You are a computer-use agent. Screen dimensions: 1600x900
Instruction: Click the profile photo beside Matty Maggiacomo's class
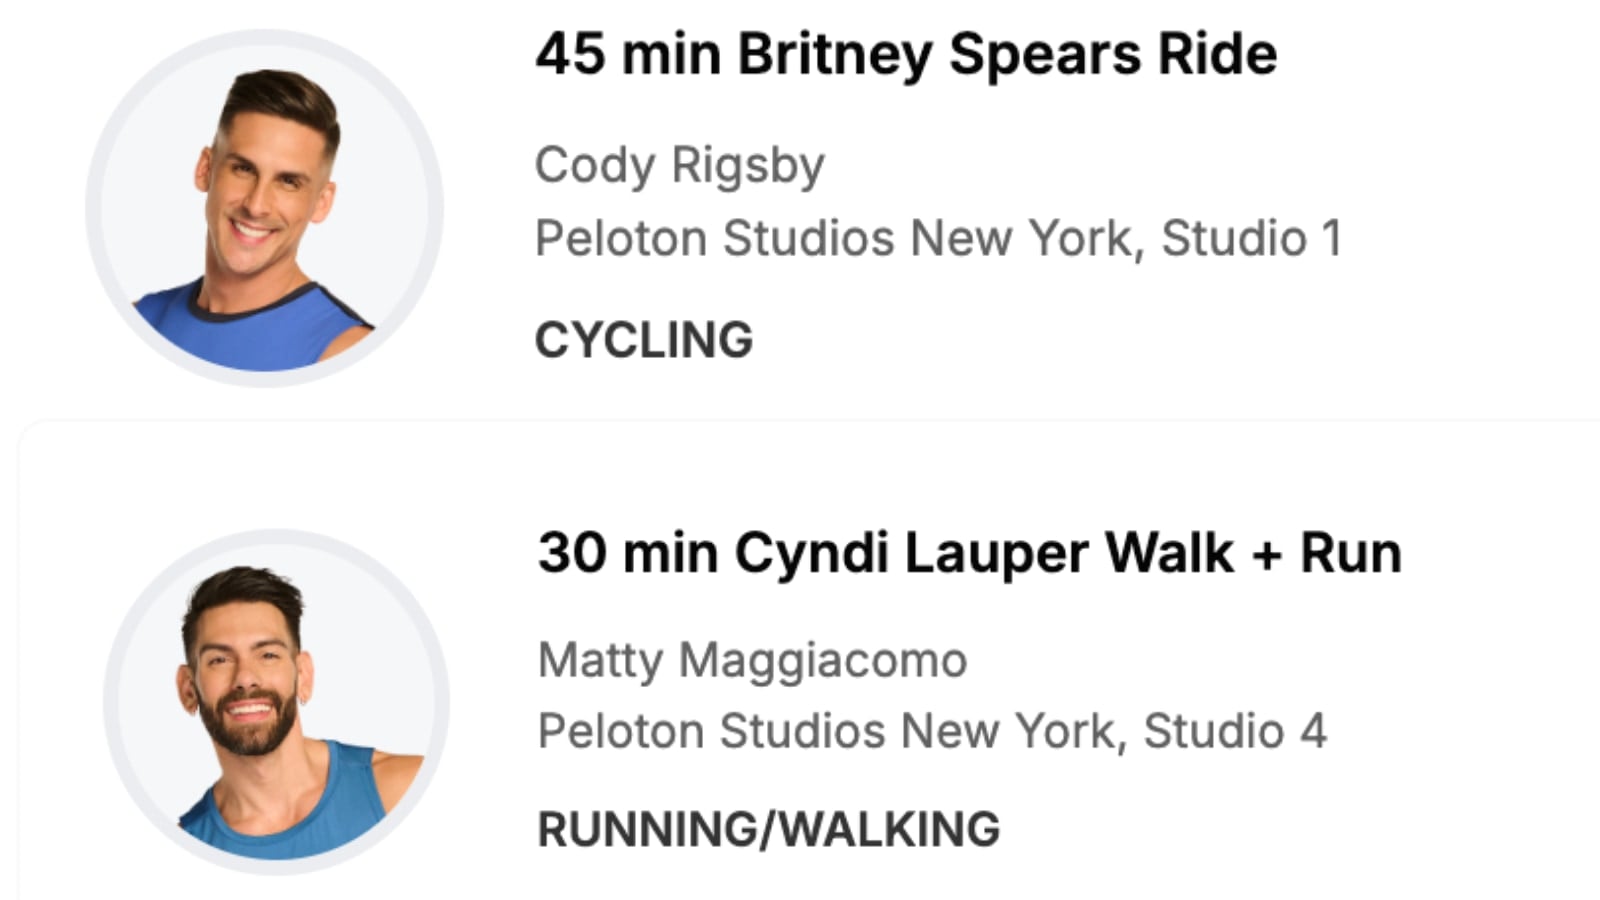coord(277,702)
